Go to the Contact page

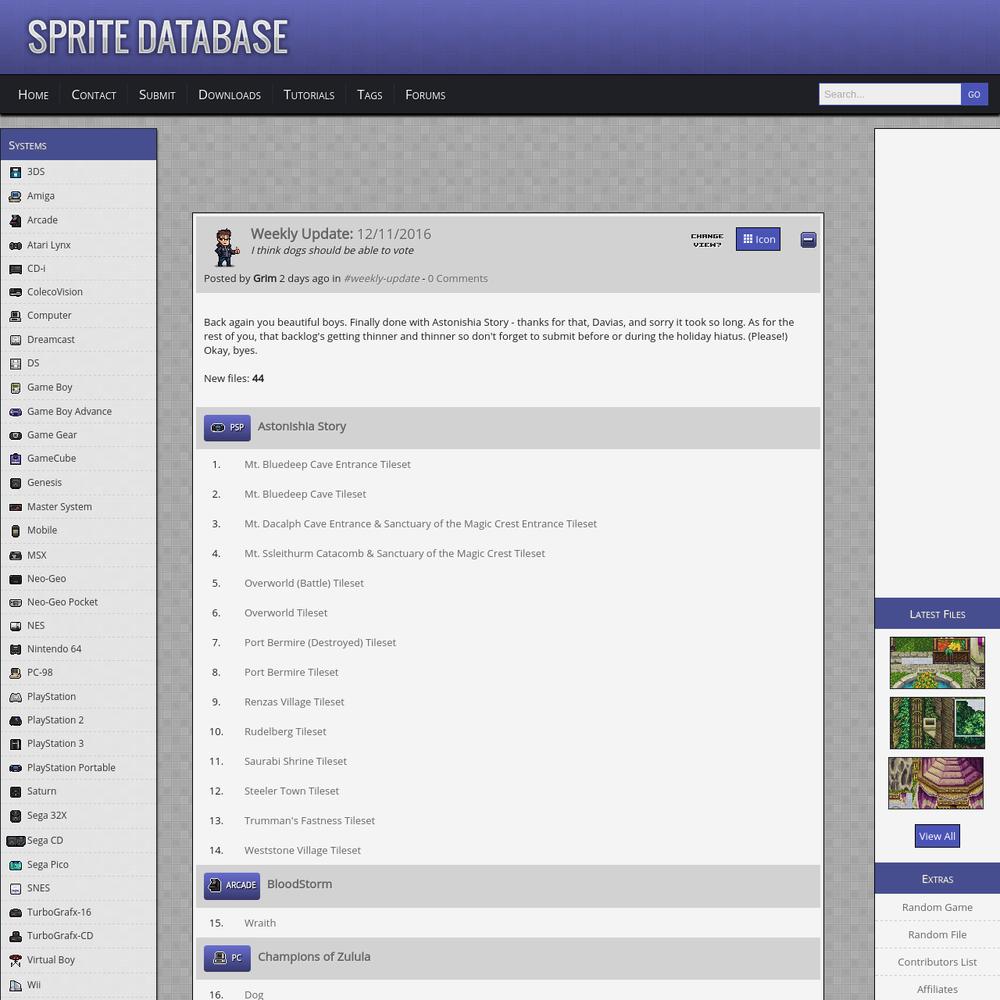(x=94, y=95)
